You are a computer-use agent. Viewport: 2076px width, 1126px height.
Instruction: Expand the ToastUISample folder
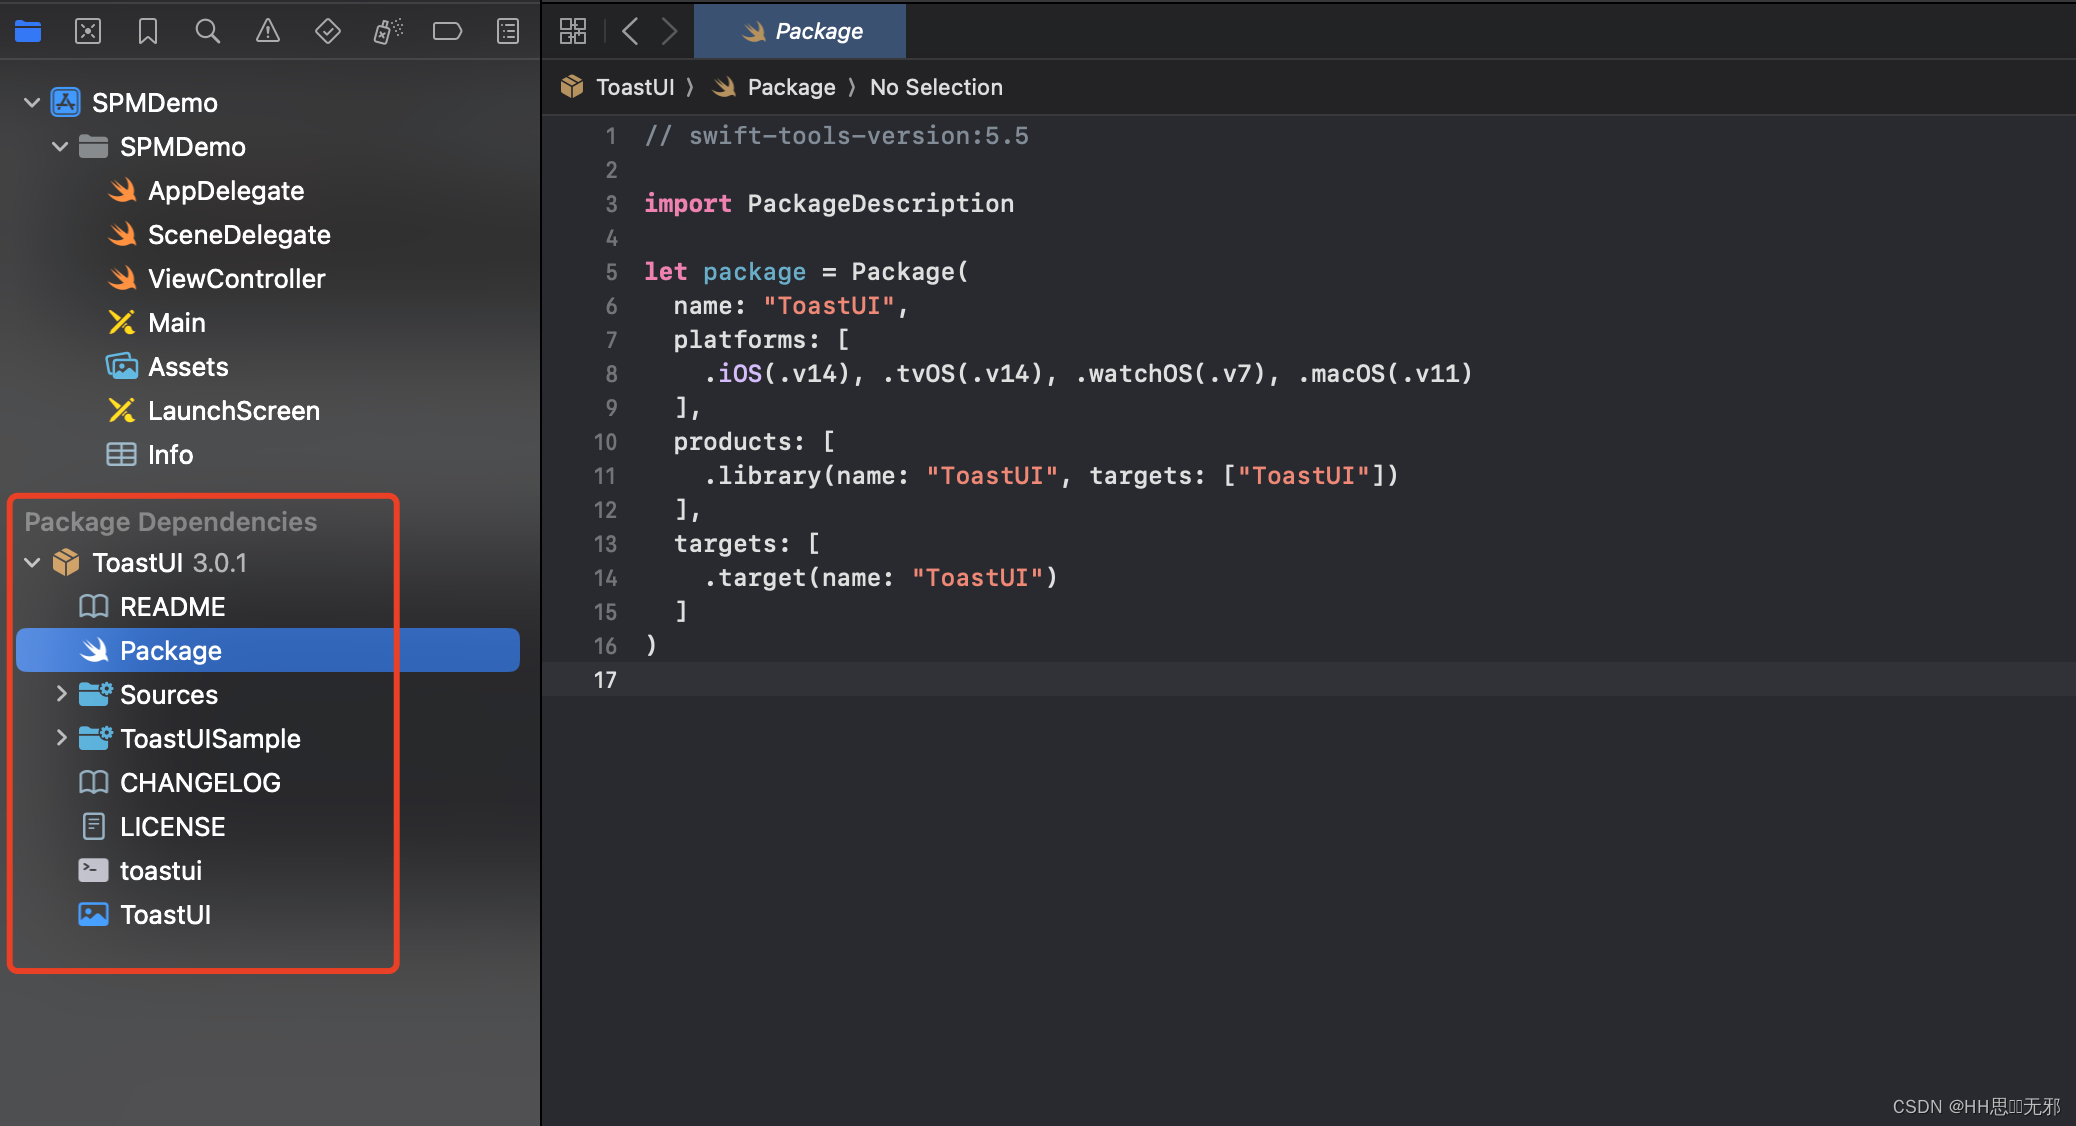click(x=61, y=738)
